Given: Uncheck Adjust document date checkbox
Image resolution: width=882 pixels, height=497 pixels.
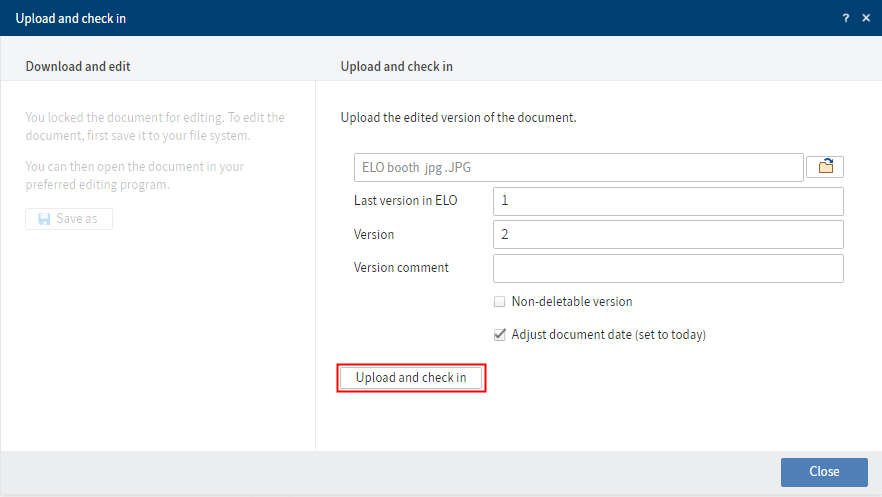Looking at the screenshot, I should click(x=500, y=335).
